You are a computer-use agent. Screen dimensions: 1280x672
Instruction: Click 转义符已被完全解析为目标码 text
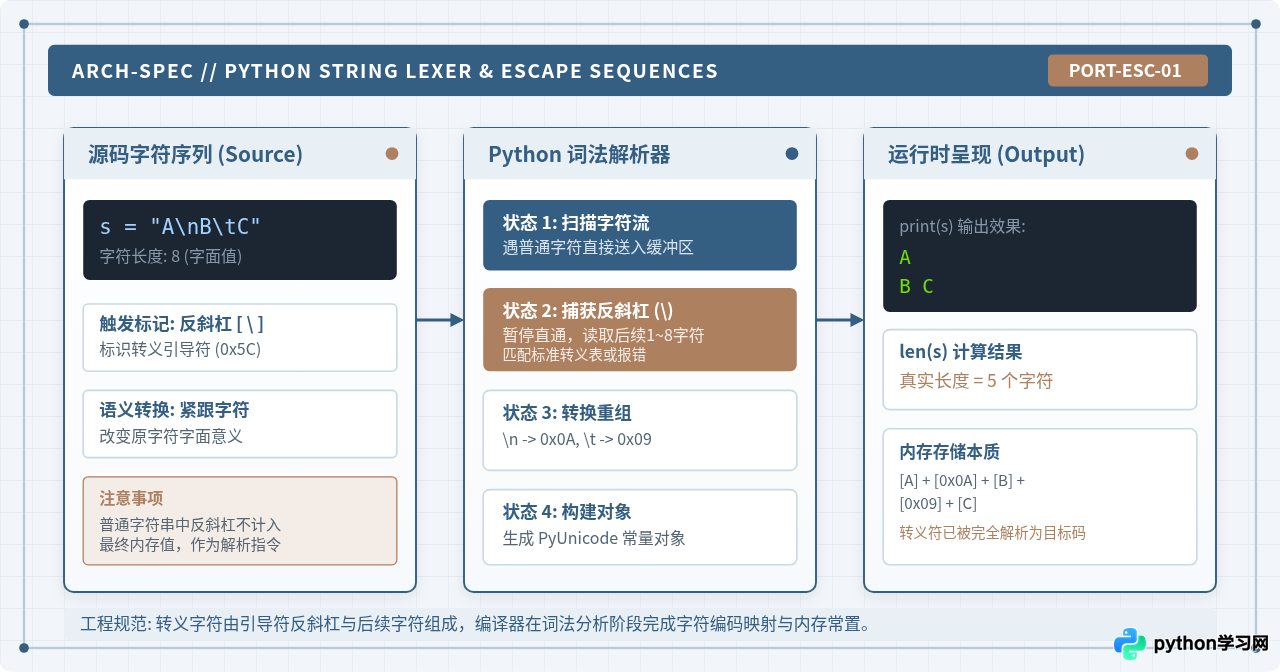tap(992, 532)
